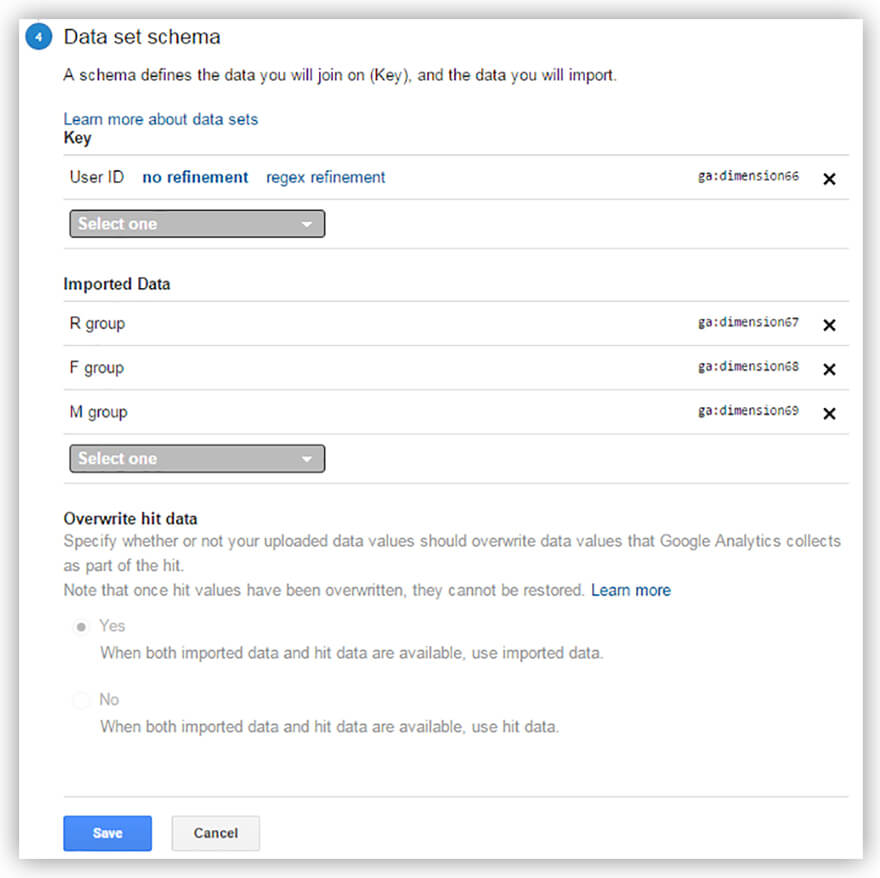Click the step 4 number badge
880x878 pixels.
[x=38, y=39]
